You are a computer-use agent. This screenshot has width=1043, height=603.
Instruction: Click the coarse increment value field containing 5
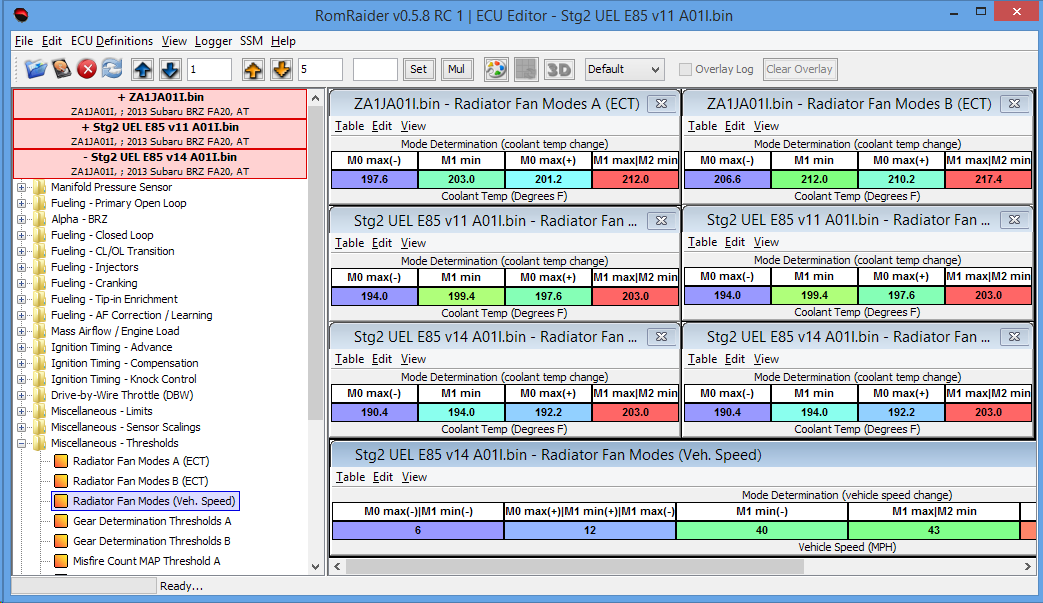pyautogui.click(x=320, y=69)
